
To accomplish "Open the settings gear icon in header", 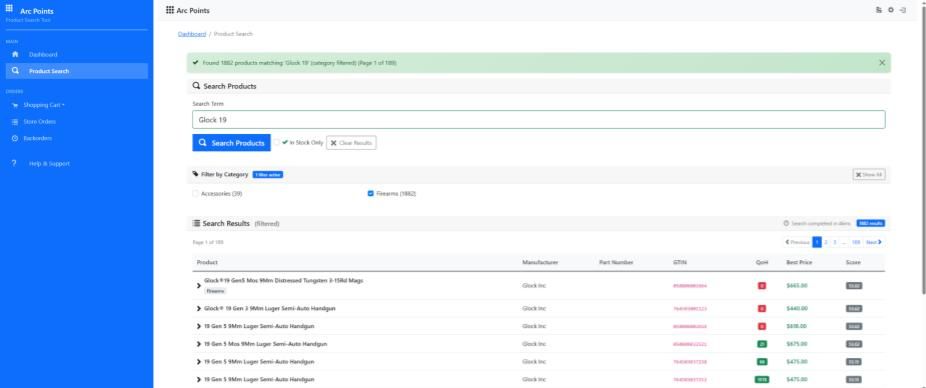I will point(891,10).
